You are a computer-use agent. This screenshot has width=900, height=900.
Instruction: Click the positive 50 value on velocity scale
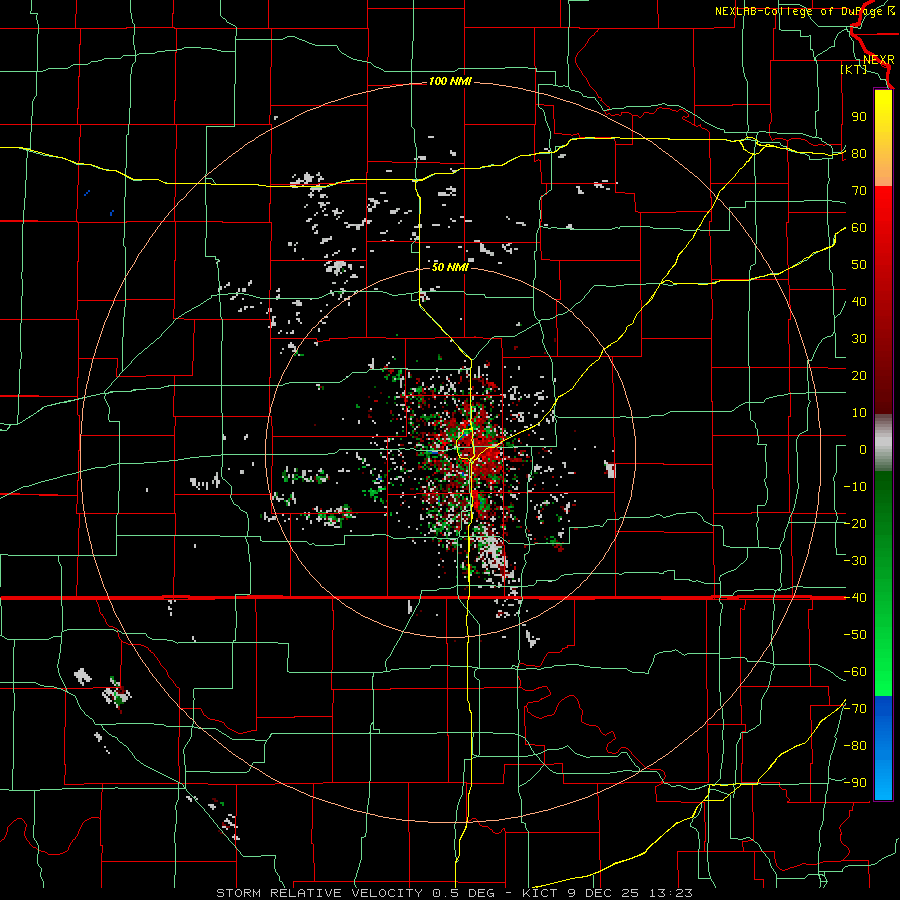pyautogui.click(x=859, y=265)
